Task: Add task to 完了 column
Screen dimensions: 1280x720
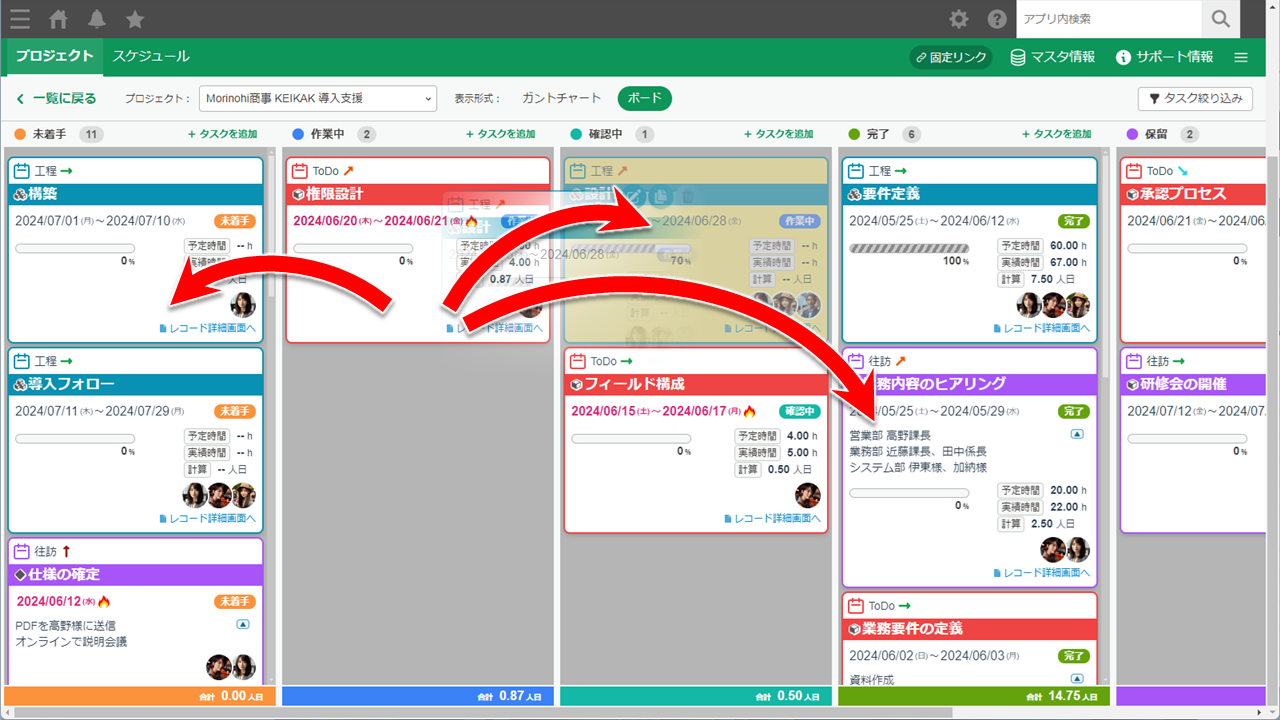Action: 1056,134
